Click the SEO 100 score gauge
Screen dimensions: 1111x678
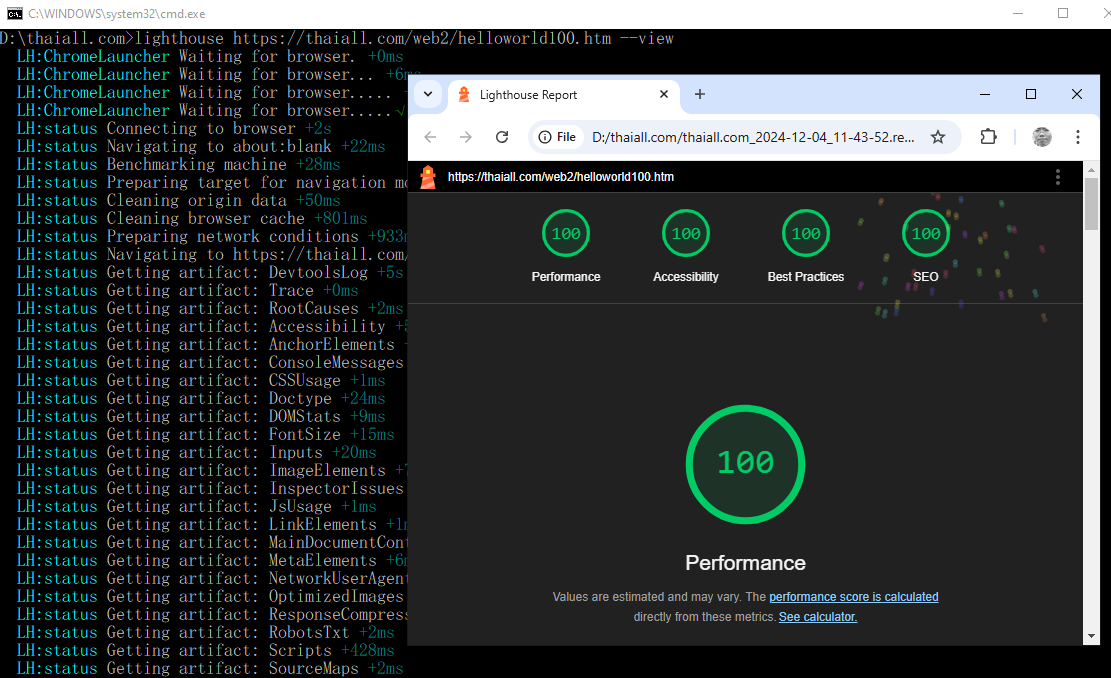pyautogui.click(x=925, y=233)
